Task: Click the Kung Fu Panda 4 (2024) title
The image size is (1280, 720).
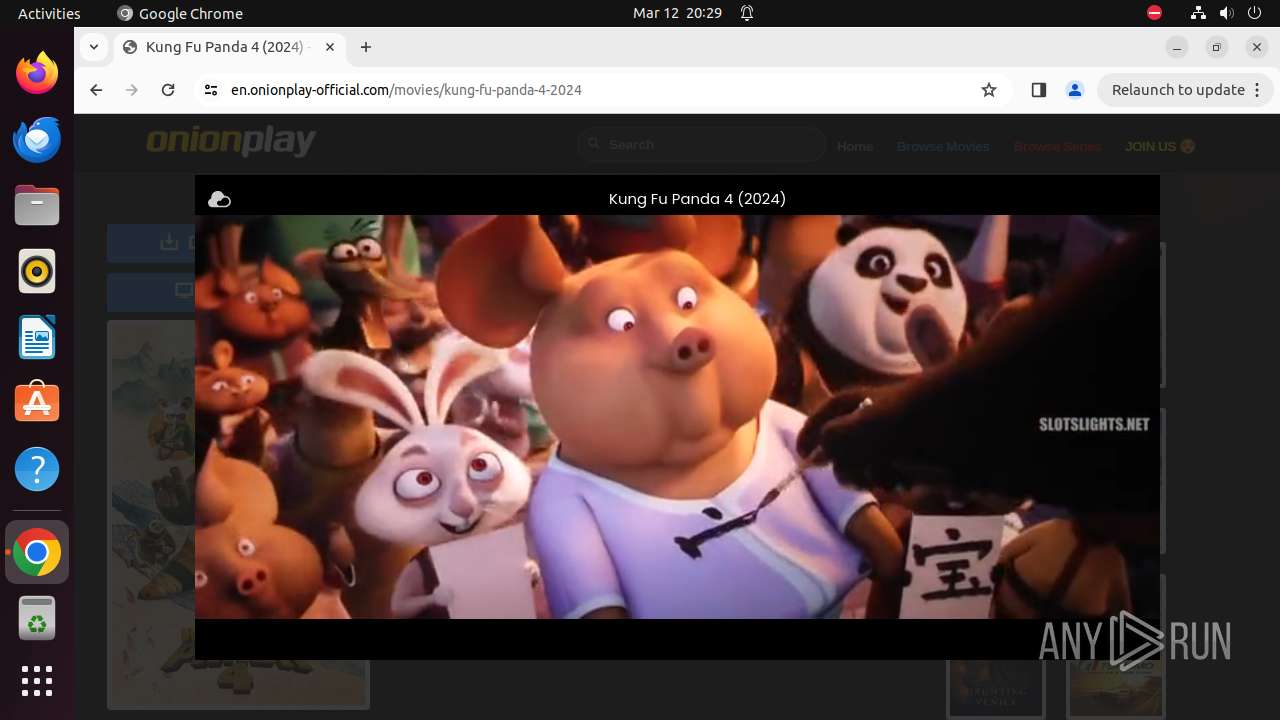Action: [697, 199]
